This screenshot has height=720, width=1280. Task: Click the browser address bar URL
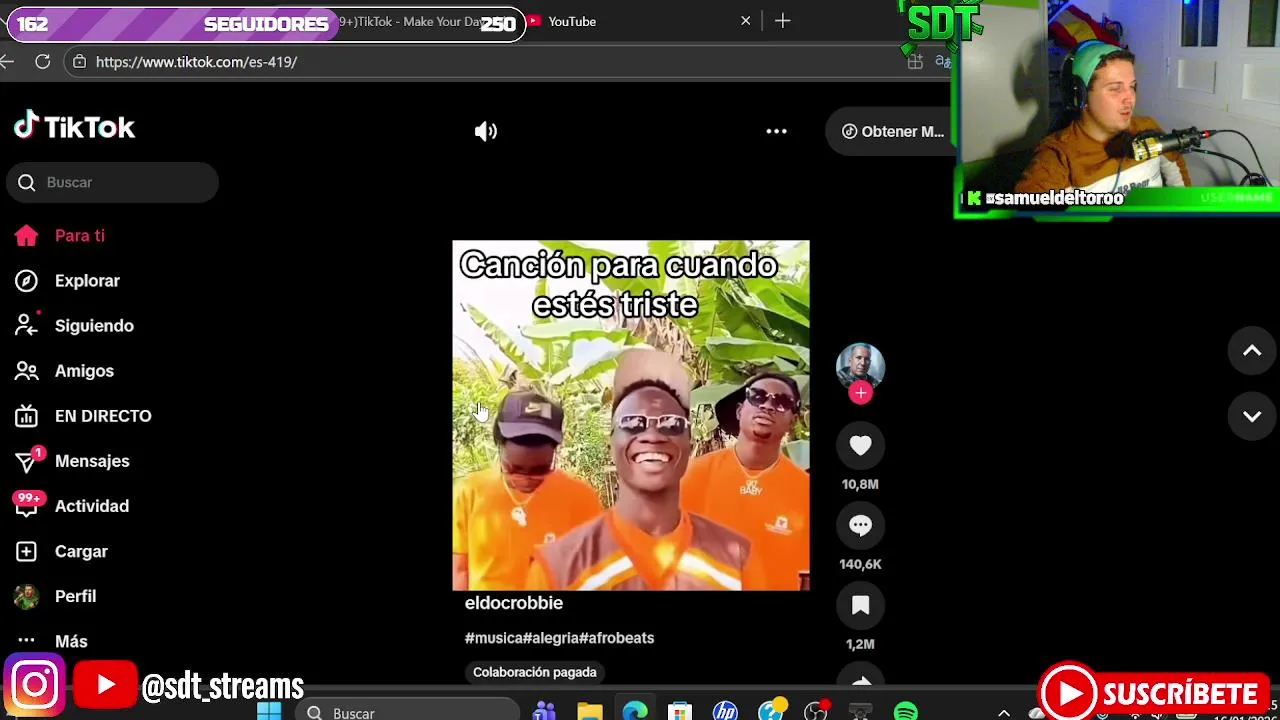pyautogui.click(x=196, y=62)
